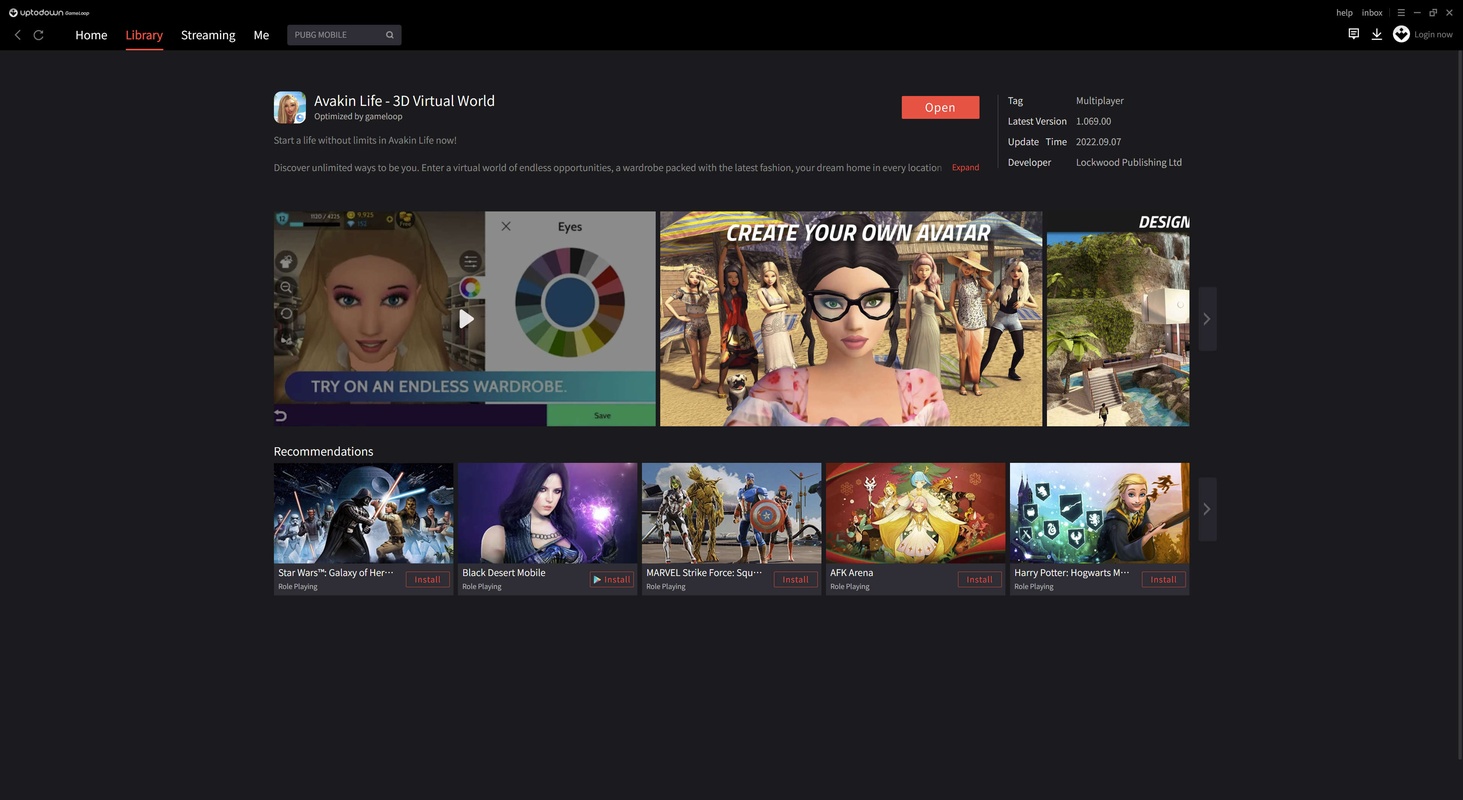Open the Home tab
The width and height of the screenshot is (1463, 800).
coord(91,35)
